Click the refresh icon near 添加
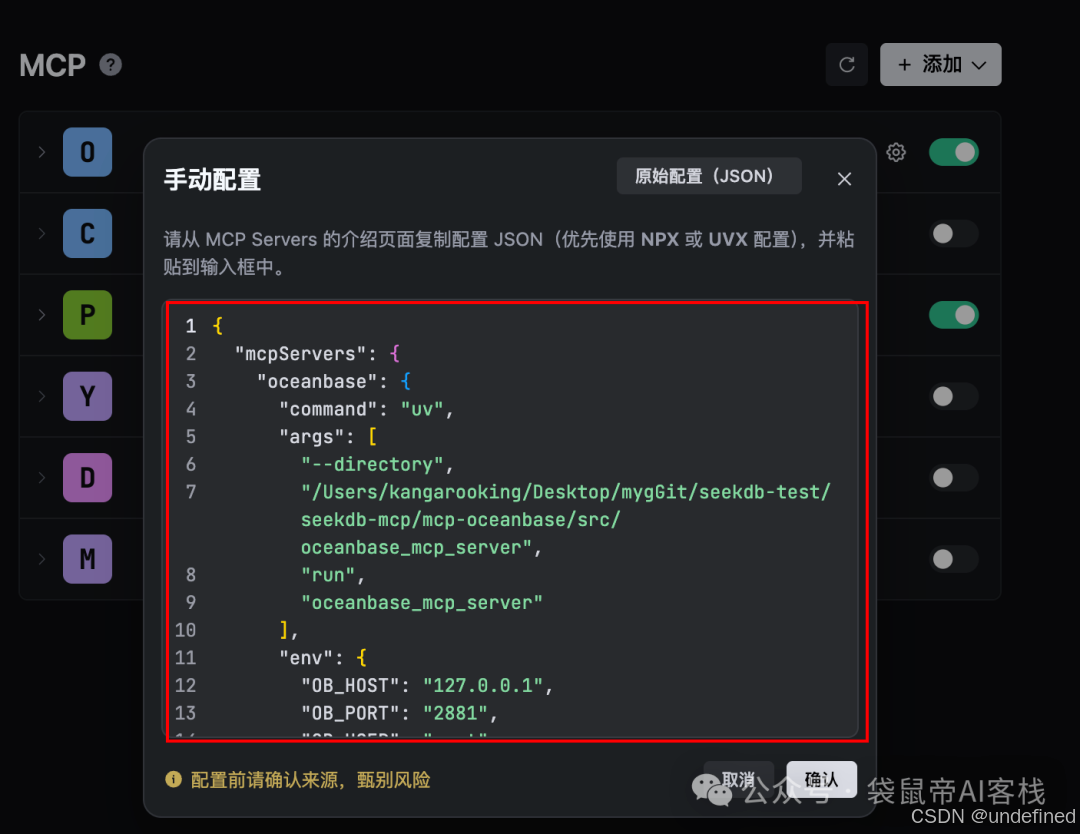The image size is (1080, 834). [846, 64]
